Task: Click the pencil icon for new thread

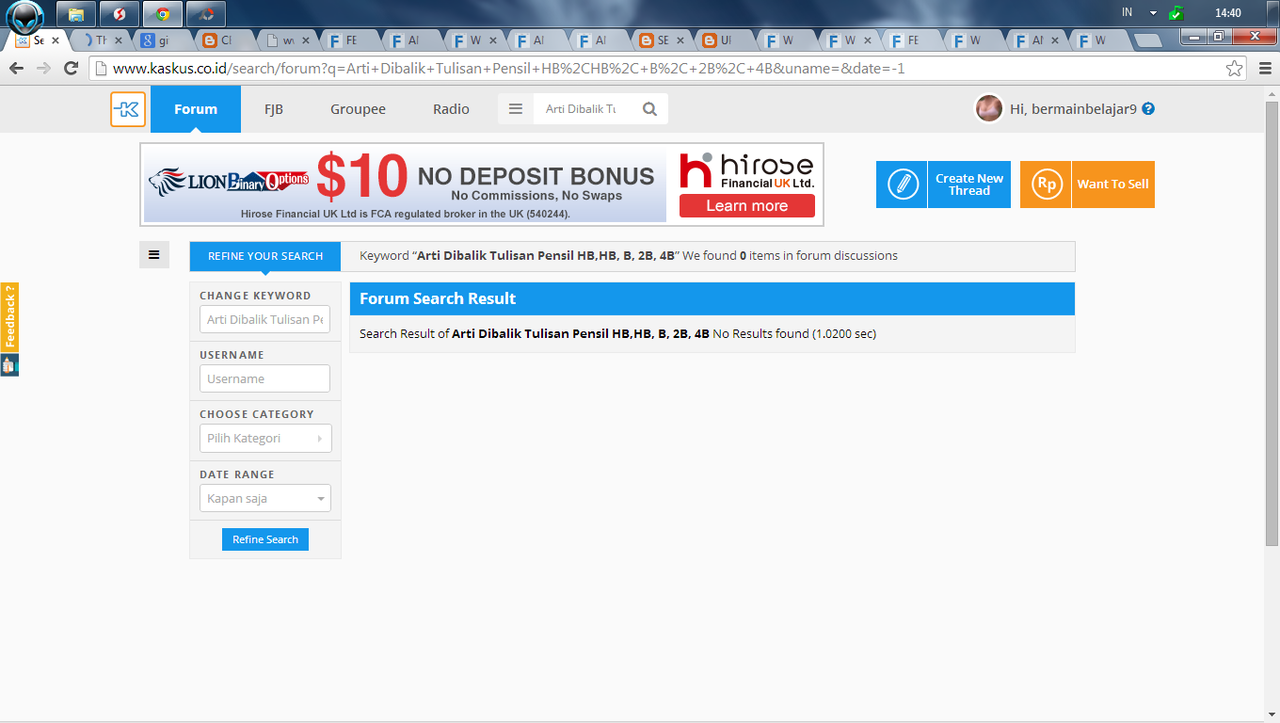Action: click(x=902, y=184)
